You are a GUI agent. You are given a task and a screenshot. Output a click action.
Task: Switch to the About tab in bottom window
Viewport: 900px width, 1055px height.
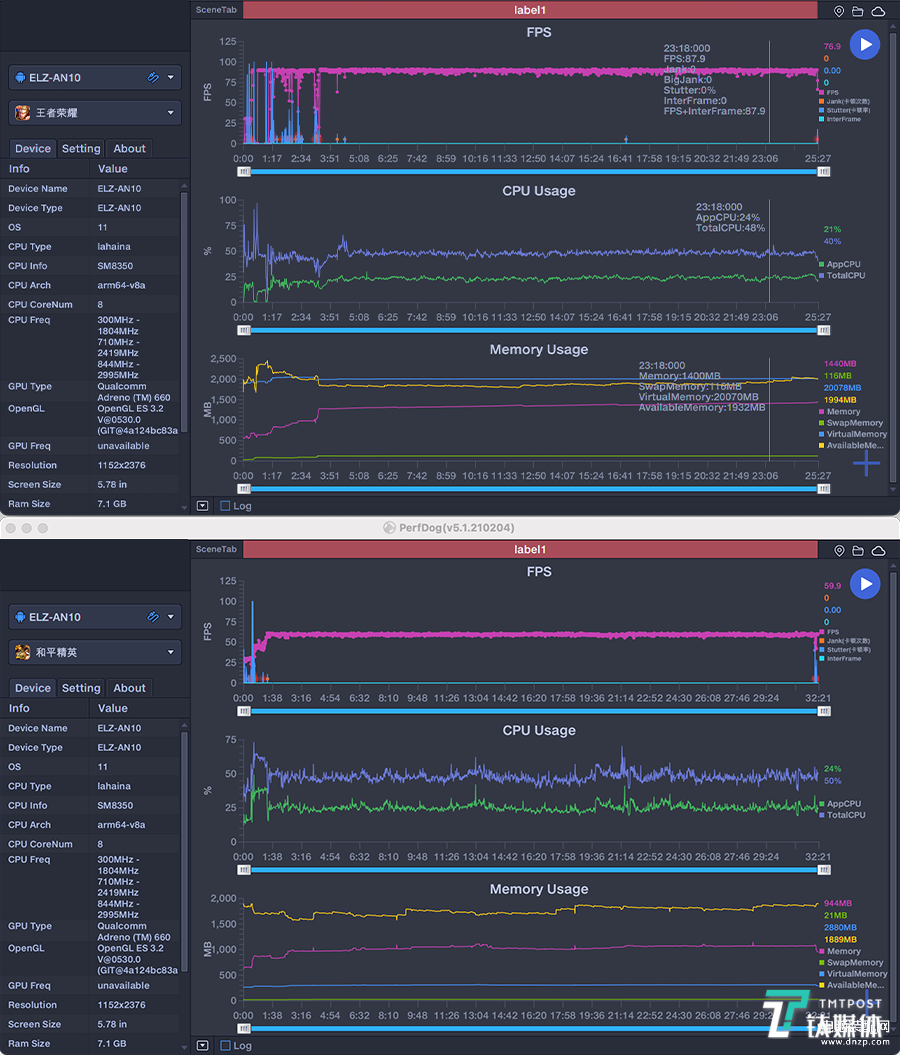129,688
